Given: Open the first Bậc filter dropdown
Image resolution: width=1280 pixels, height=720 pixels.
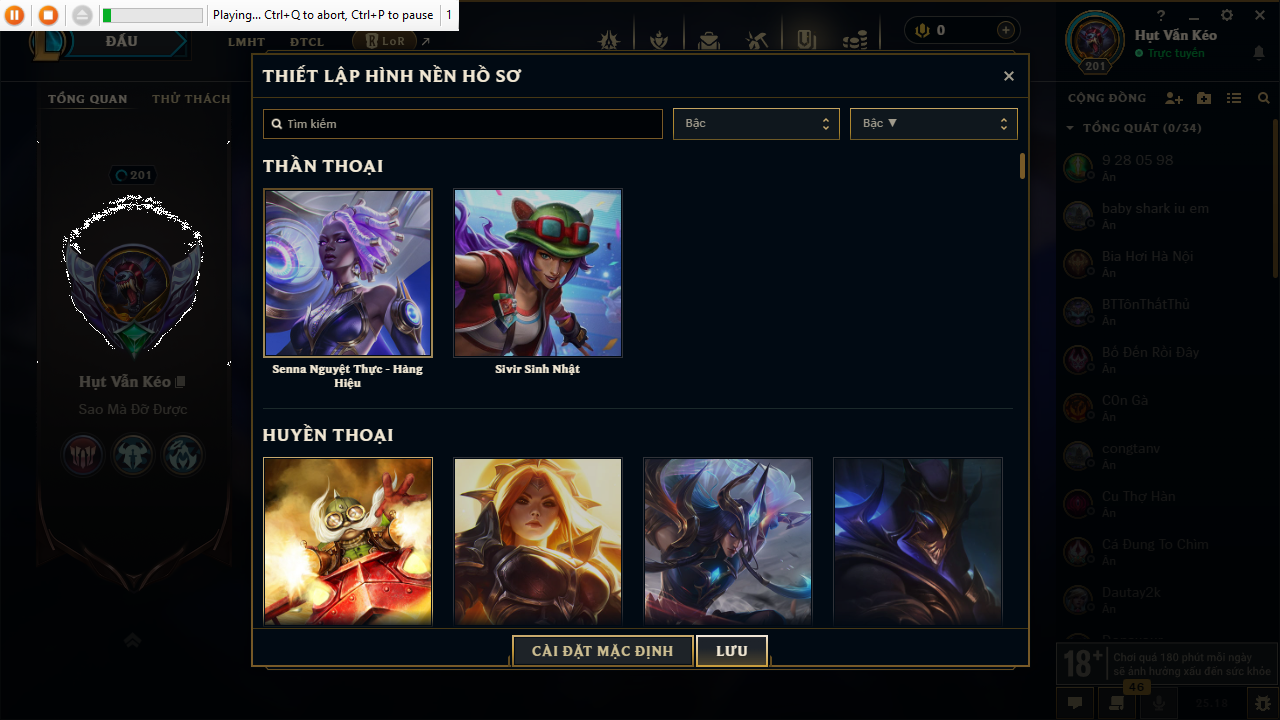Looking at the screenshot, I should pos(756,124).
